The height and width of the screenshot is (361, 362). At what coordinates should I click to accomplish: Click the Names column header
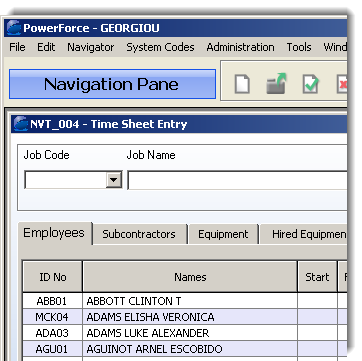(x=190, y=277)
